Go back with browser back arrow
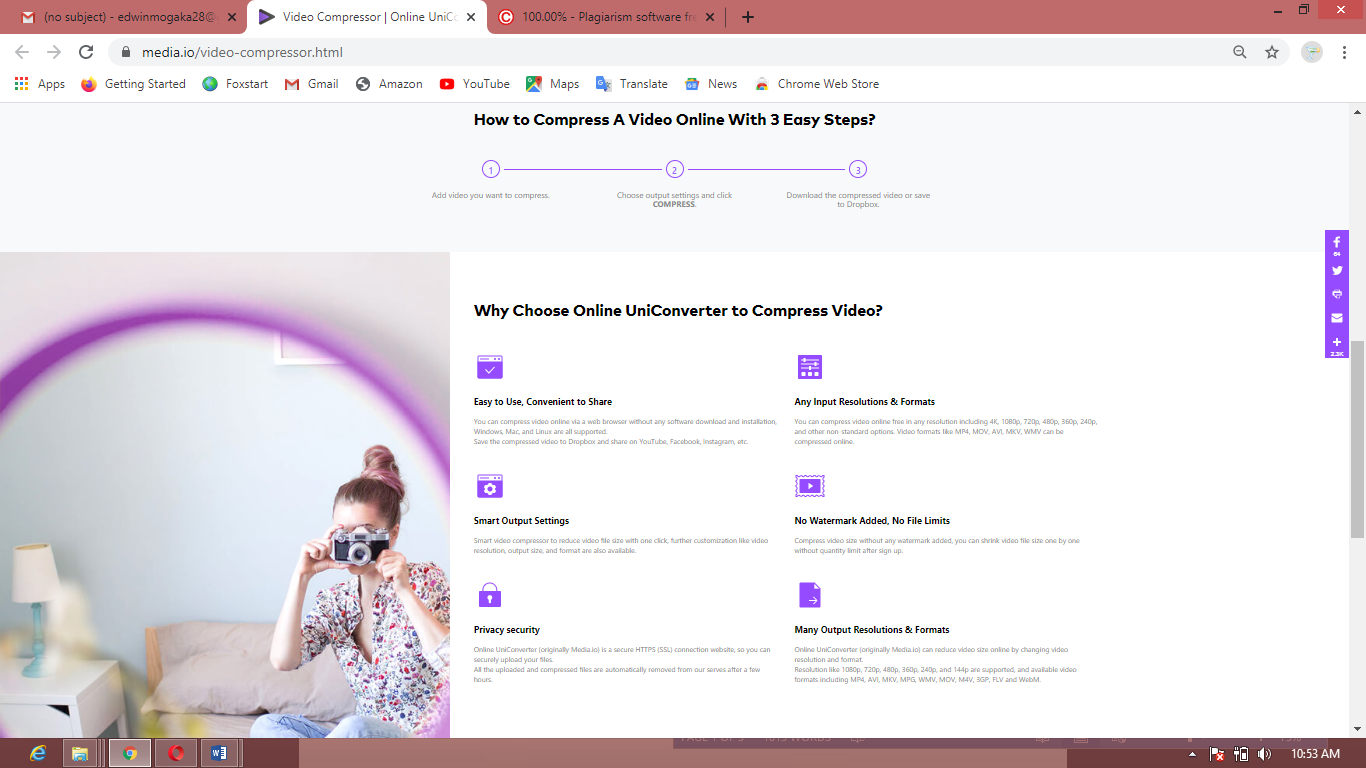The height and width of the screenshot is (768, 1366). [22, 52]
